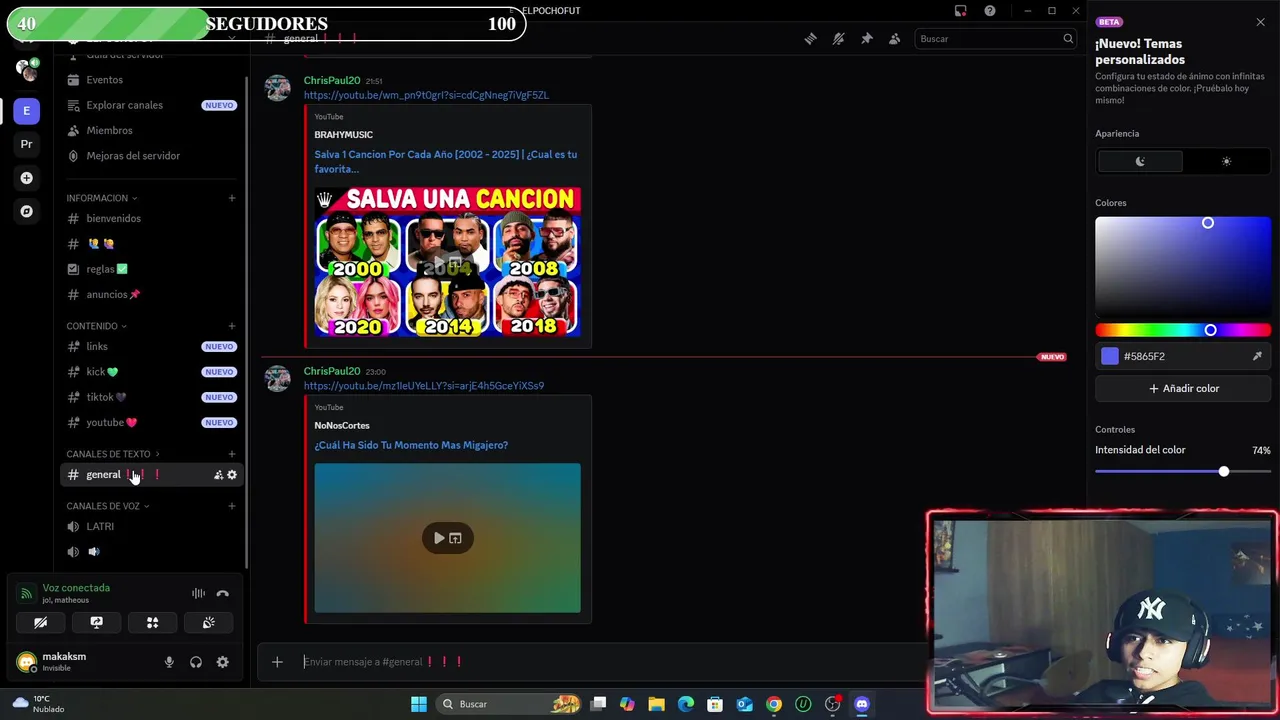
Task: Create invite for general channel
Action: (x=218, y=475)
